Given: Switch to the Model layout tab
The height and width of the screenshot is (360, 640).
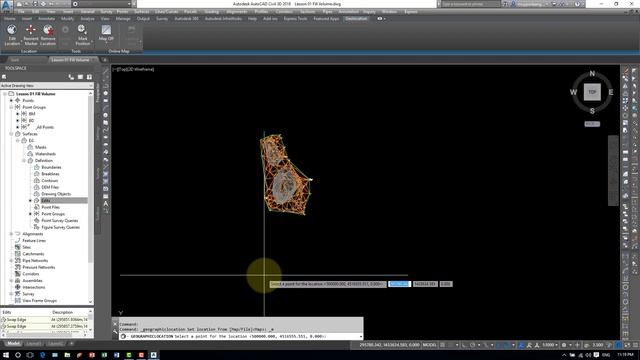Looking at the screenshot, I should (x=13, y=344).
